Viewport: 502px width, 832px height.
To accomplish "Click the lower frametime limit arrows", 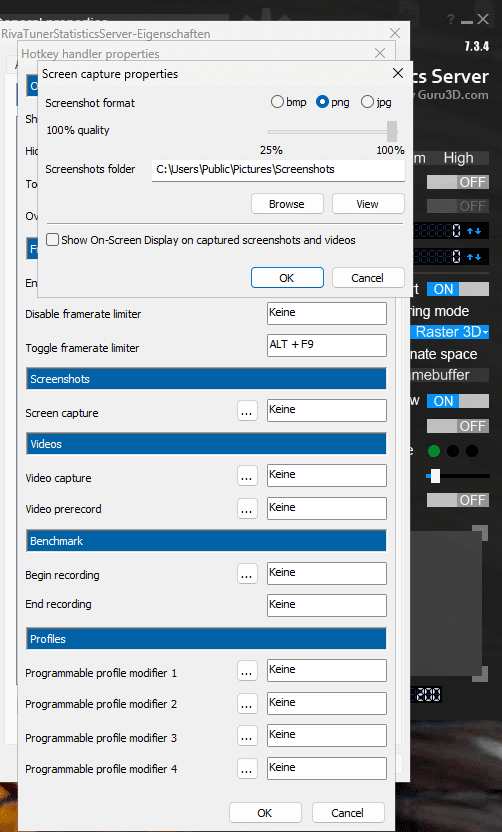I will tap(474, 257).
